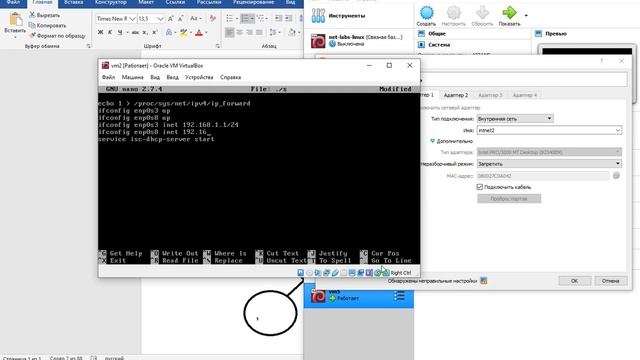Click the USB status icon in vm2 status bar
The width and height of the screenshot is (640, 360).
(x=335, y=273)
